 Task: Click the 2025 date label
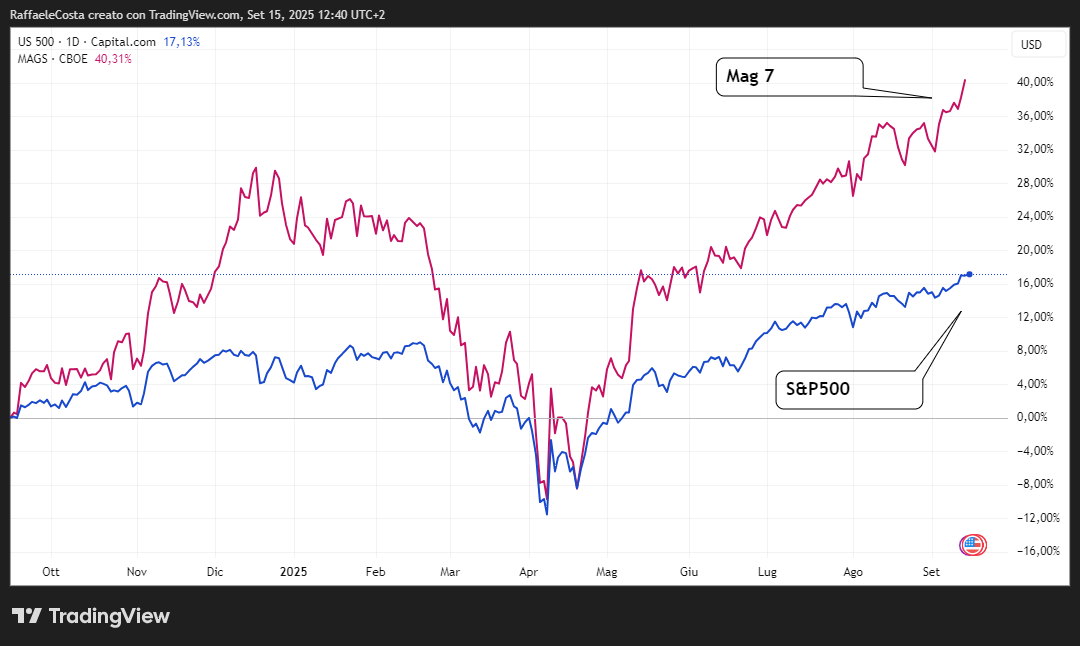pyautogui.click(x=293, y=572)
